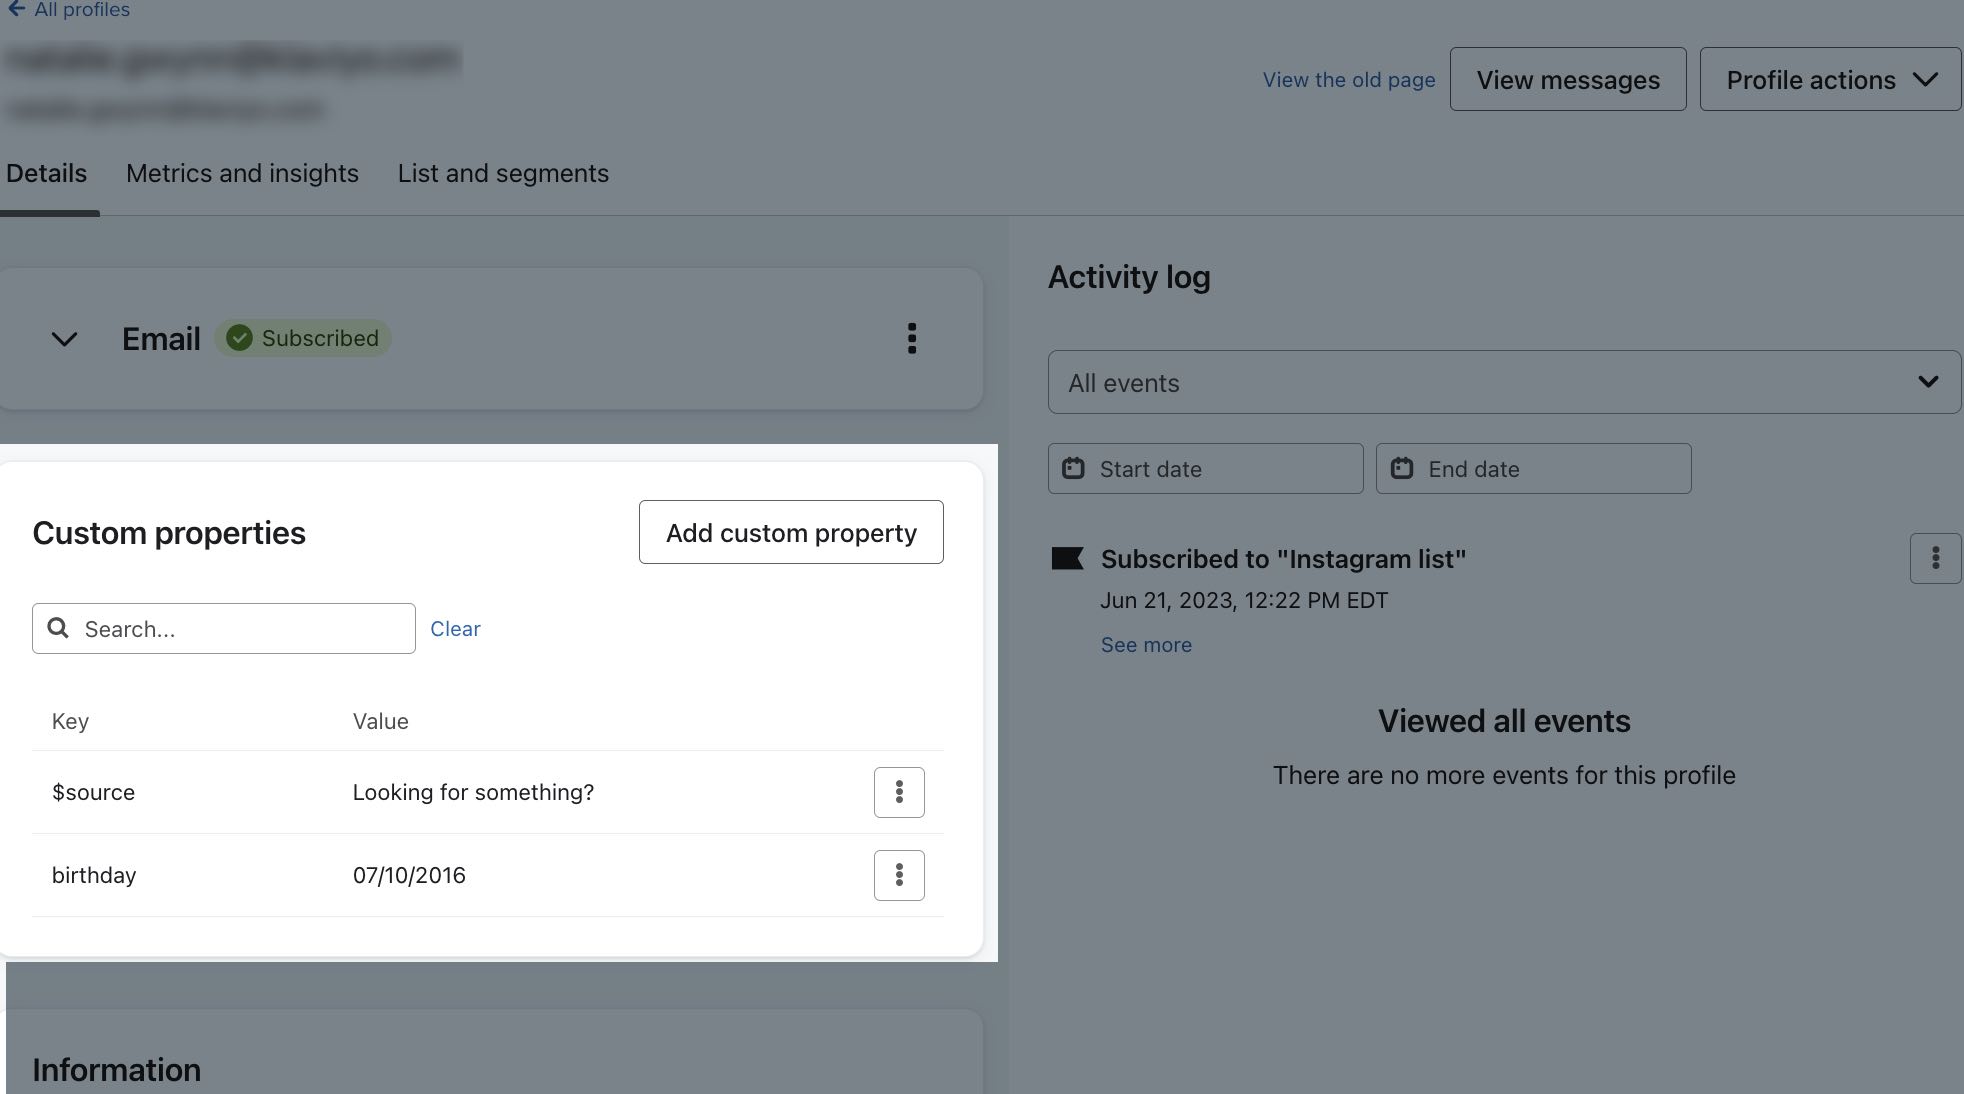Click the three-dot menu icon for $source property
The height and width of the screenshot is (1094, 1964).
click(x=898, y=791)
